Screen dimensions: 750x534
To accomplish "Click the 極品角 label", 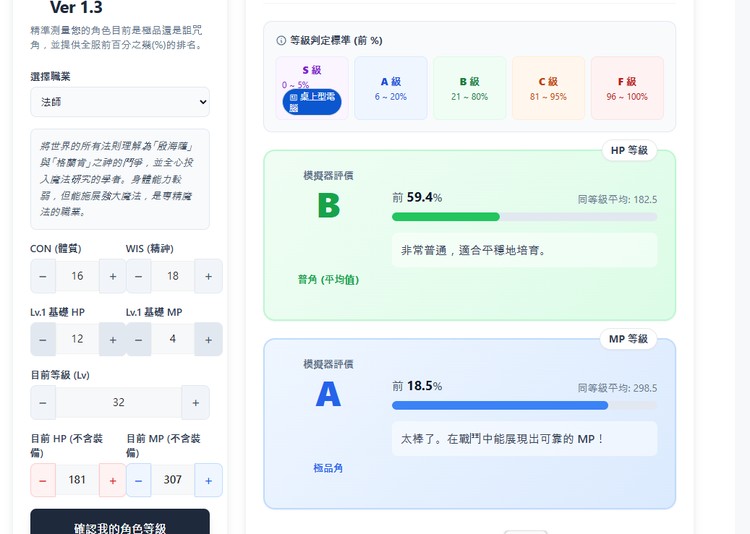I will pyautogui.click(x=328, y=468).
